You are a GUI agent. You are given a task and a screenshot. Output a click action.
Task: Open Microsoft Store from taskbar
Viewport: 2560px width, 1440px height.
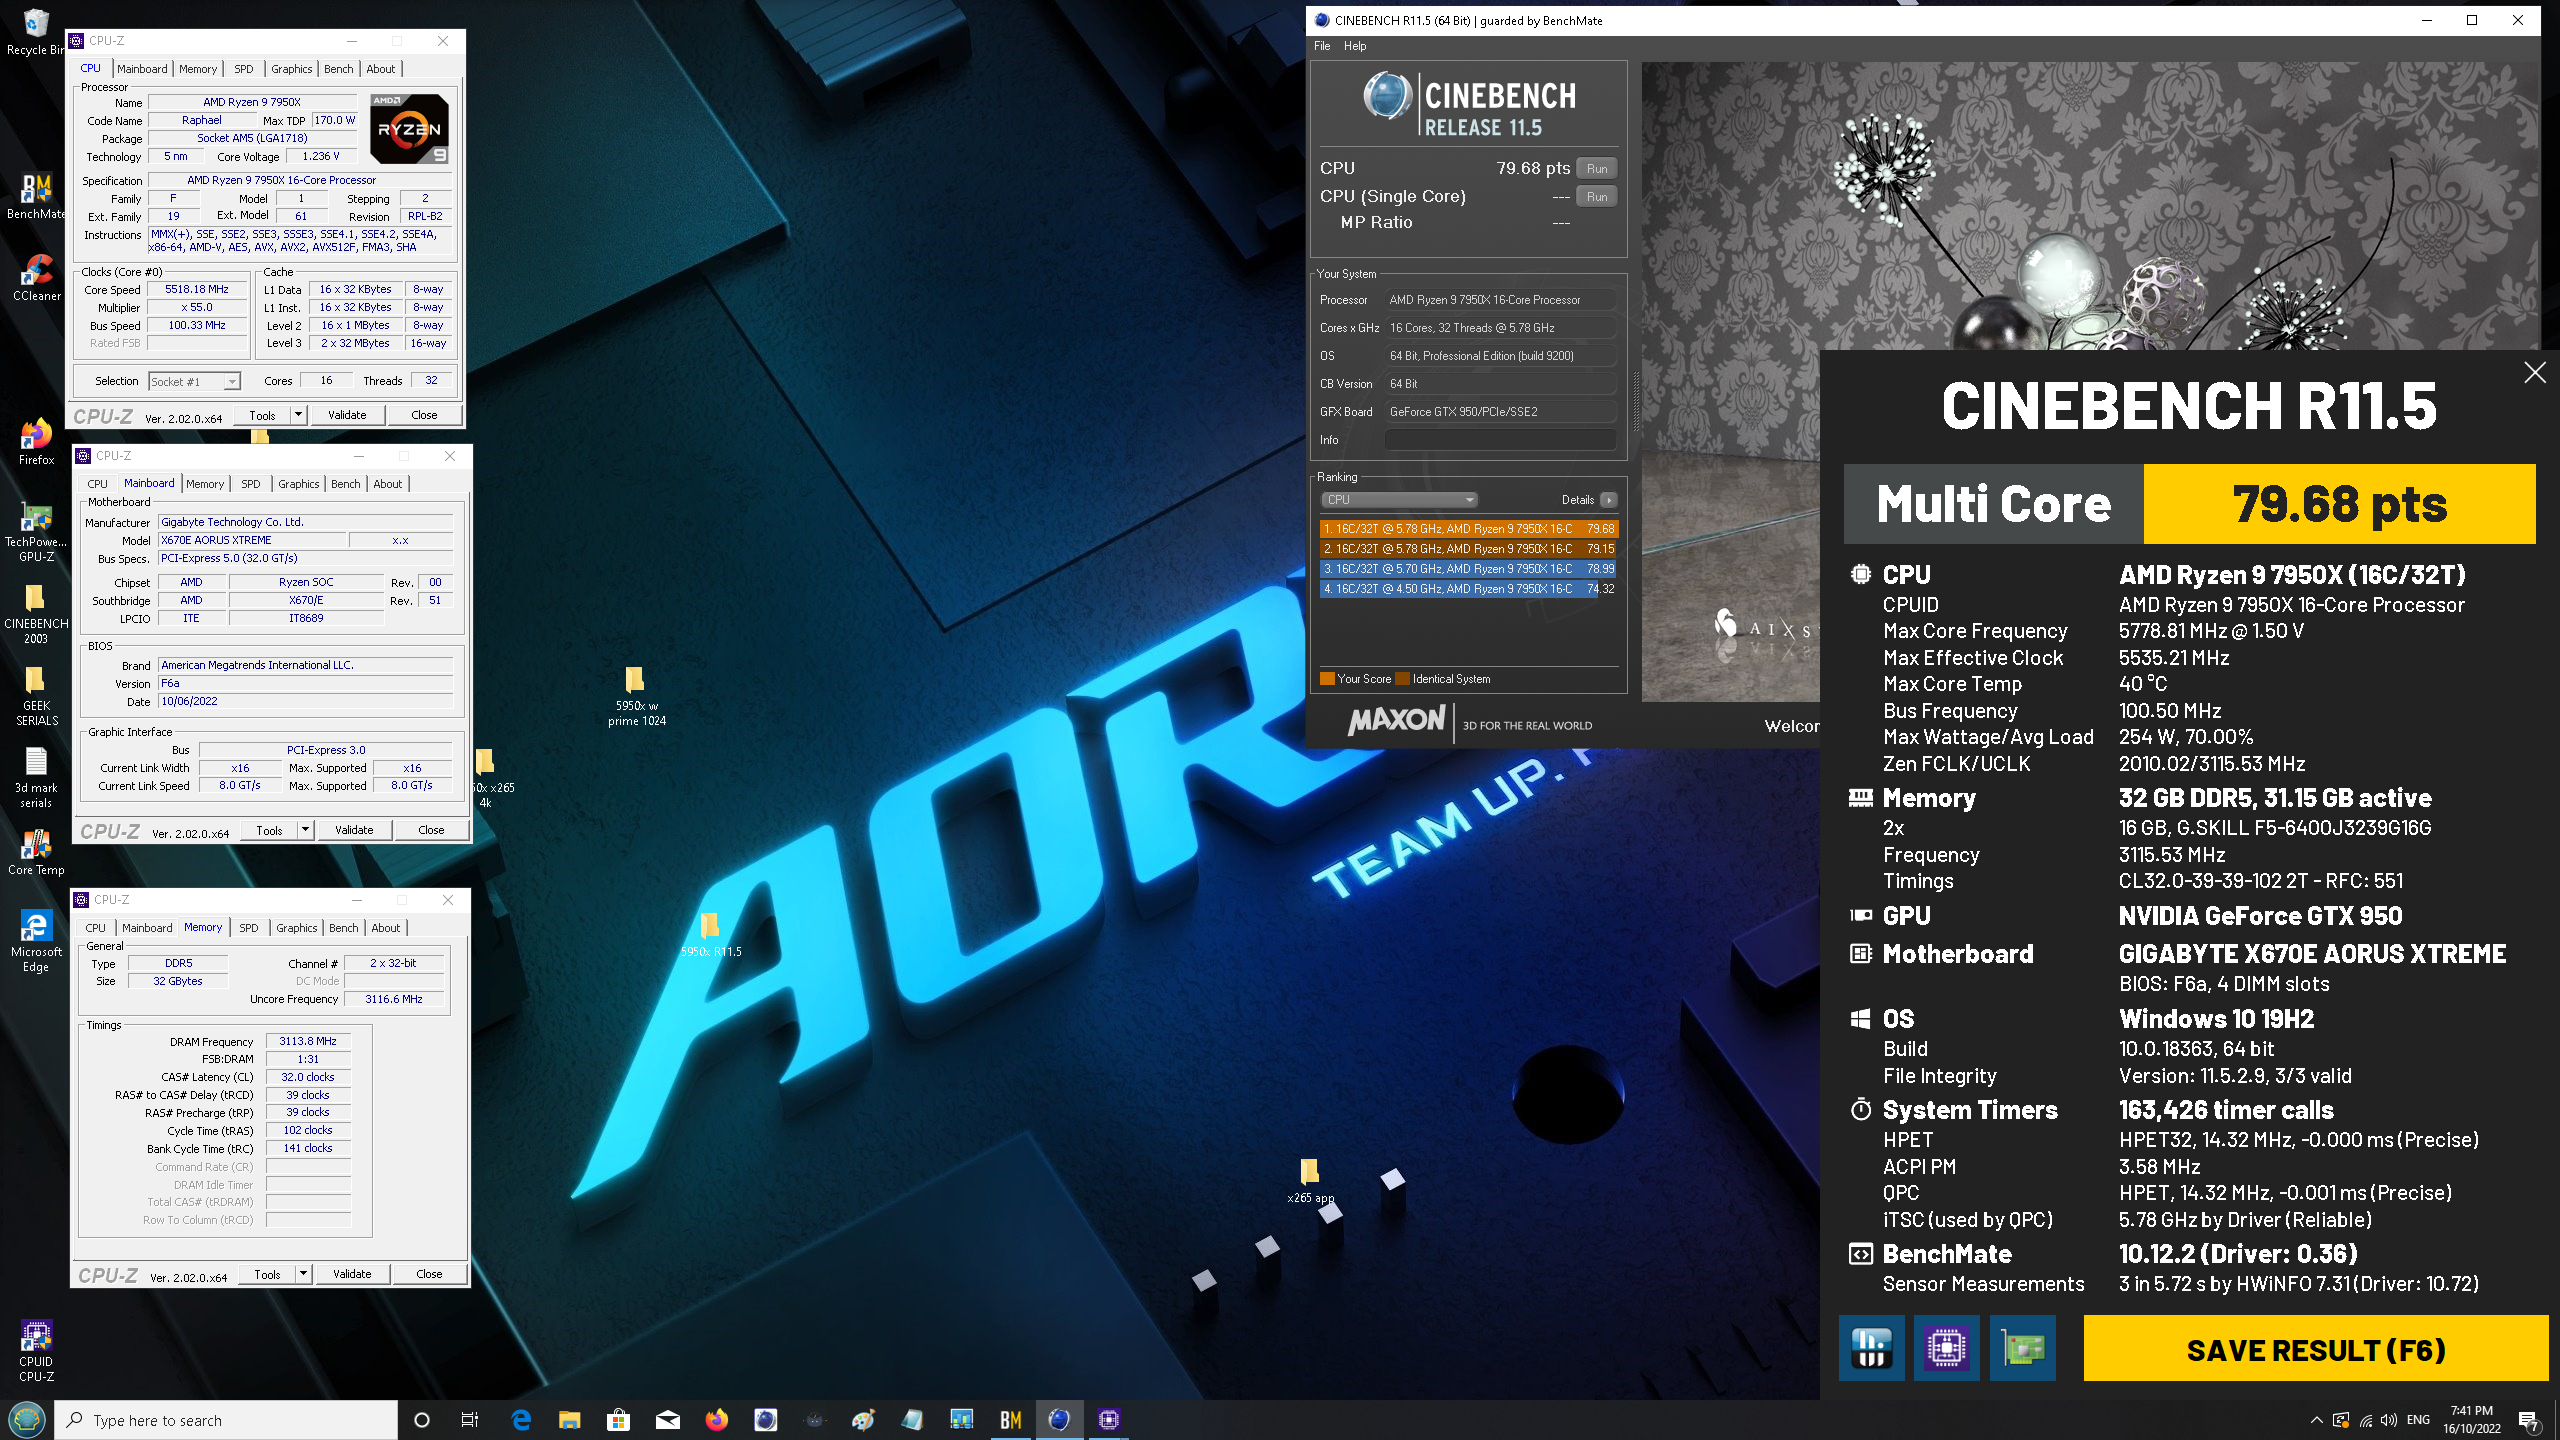619,1420
